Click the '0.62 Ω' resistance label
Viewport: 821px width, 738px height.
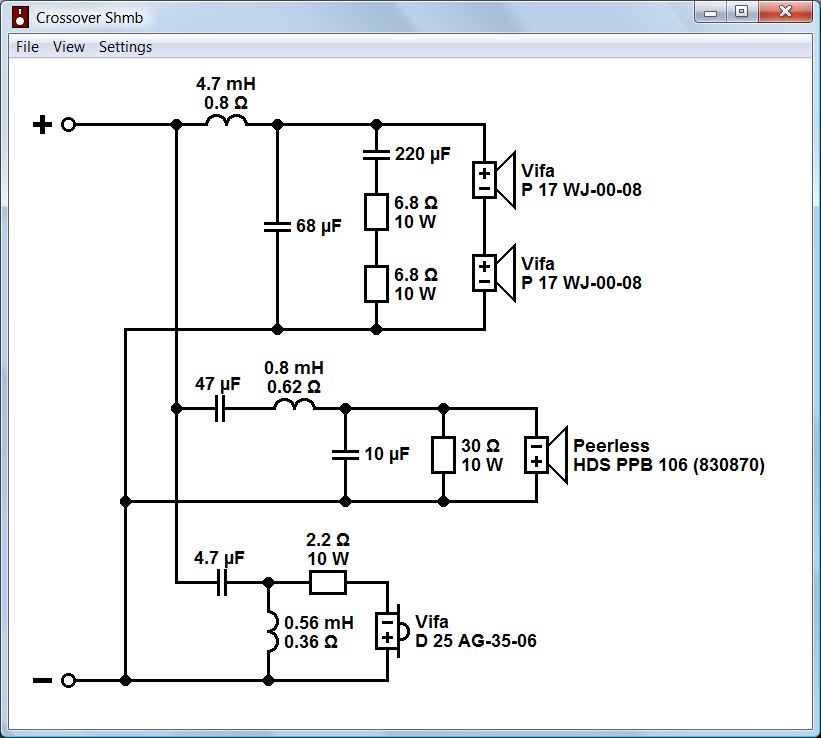pos(294,387)
